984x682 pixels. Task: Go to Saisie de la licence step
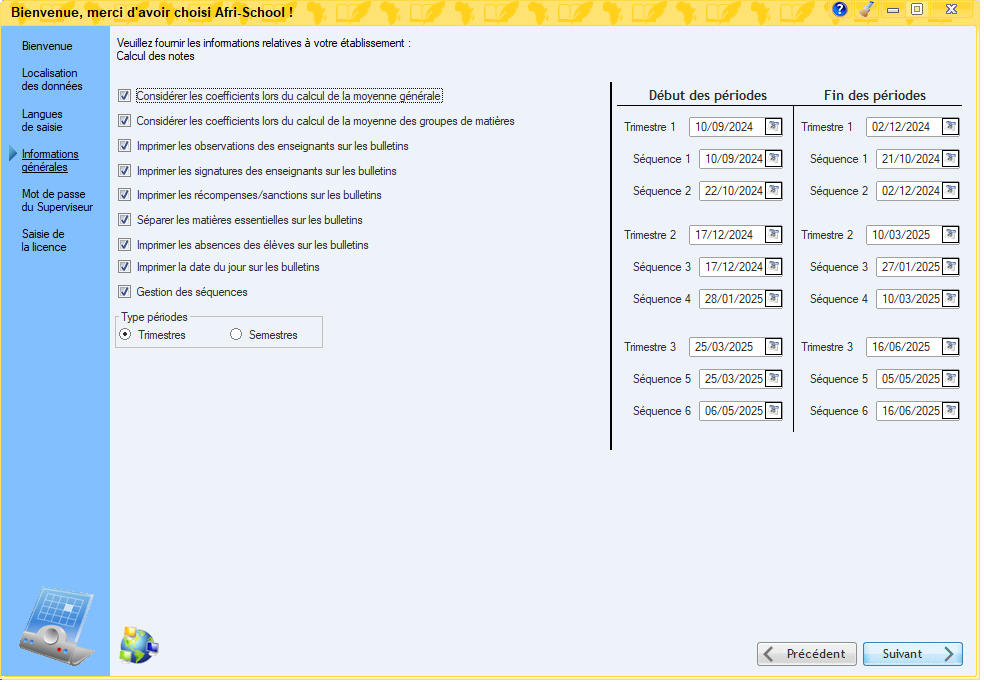coord(43,242)
